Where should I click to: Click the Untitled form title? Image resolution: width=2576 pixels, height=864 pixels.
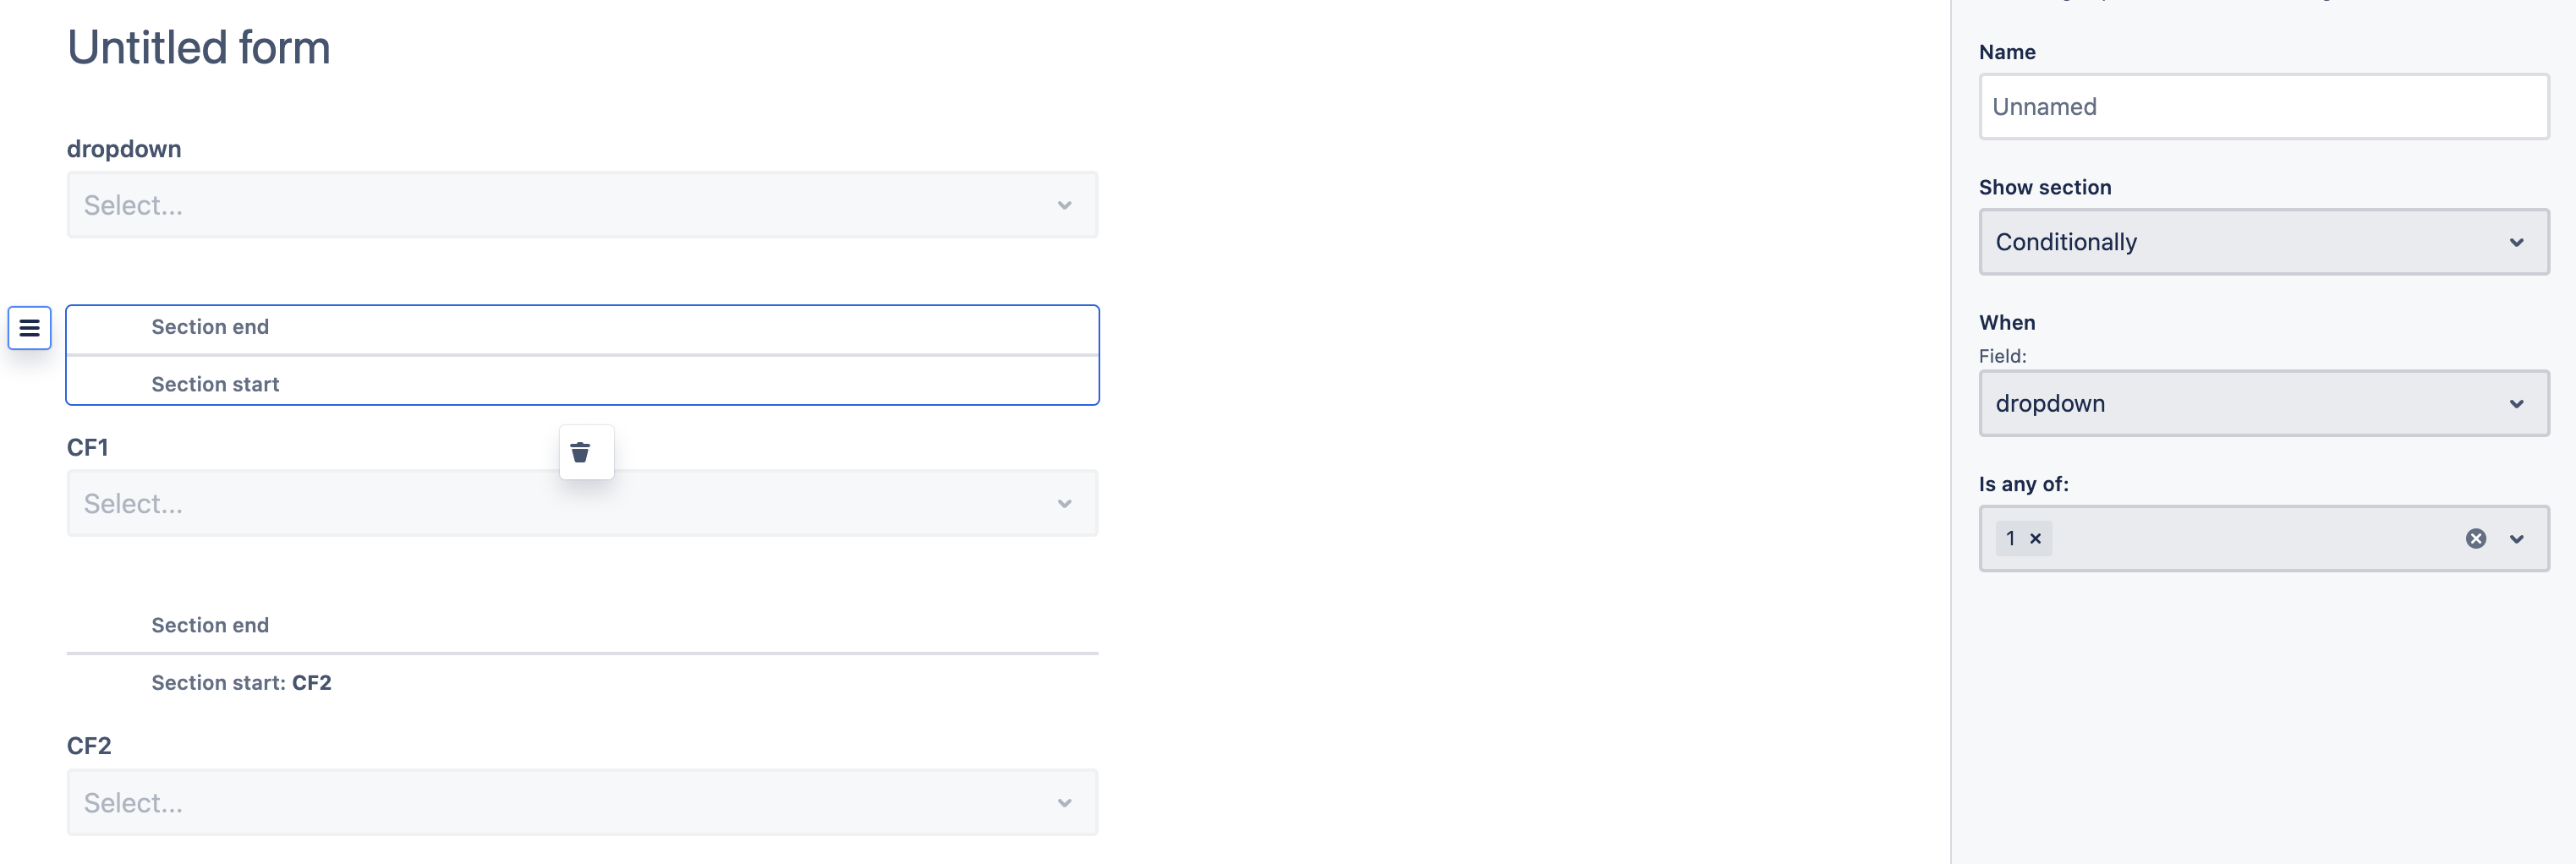[199, 47]
